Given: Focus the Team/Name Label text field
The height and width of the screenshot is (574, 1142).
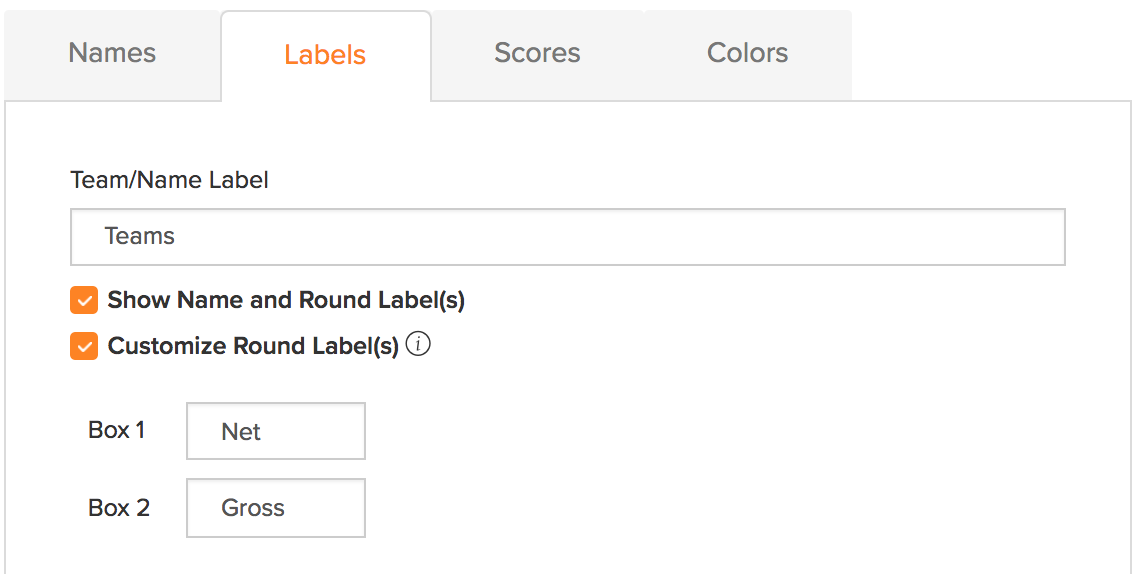Looking at the screenshot, I should (568, 237).
